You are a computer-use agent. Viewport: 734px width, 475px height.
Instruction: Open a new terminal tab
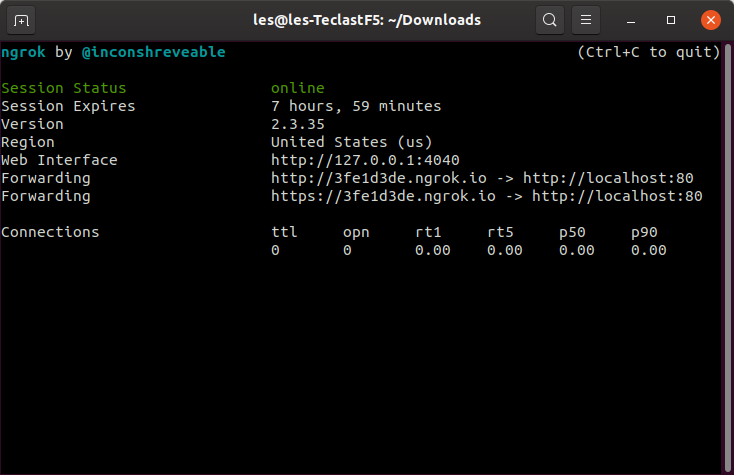tap(21, 21)
